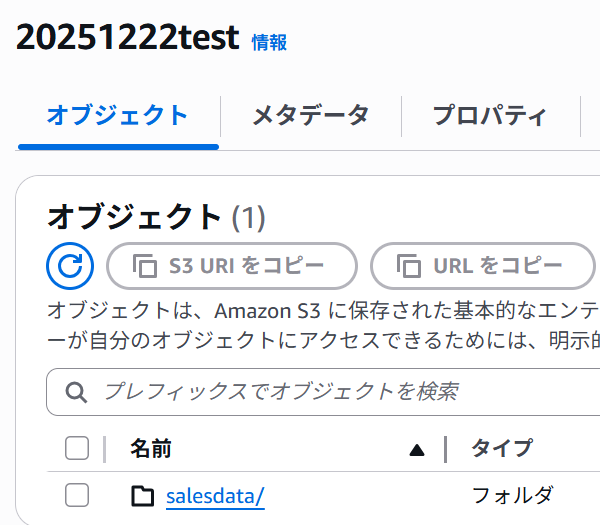Click the refresh objects icon button
Screen dimensions: 600x525
pos(70,266)
